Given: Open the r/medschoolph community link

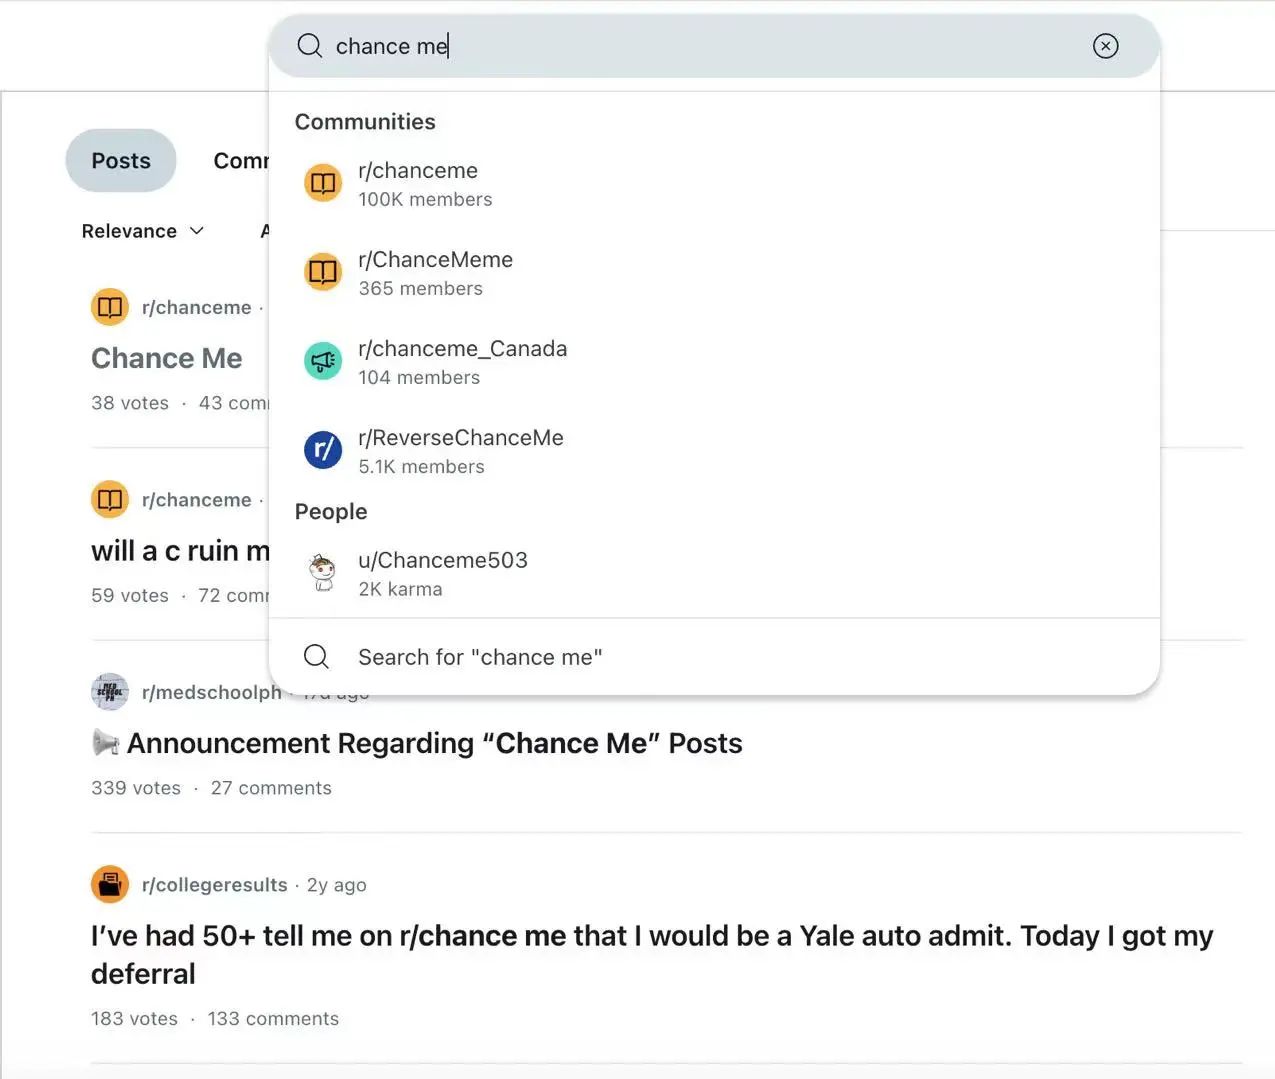Looking at the screenshot, I should pos(212,692).
